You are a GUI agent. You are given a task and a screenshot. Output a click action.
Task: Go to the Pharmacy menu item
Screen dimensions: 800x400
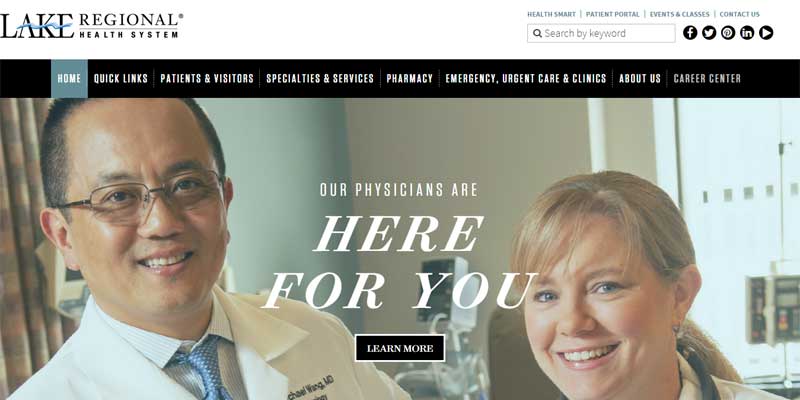(410, 79)
